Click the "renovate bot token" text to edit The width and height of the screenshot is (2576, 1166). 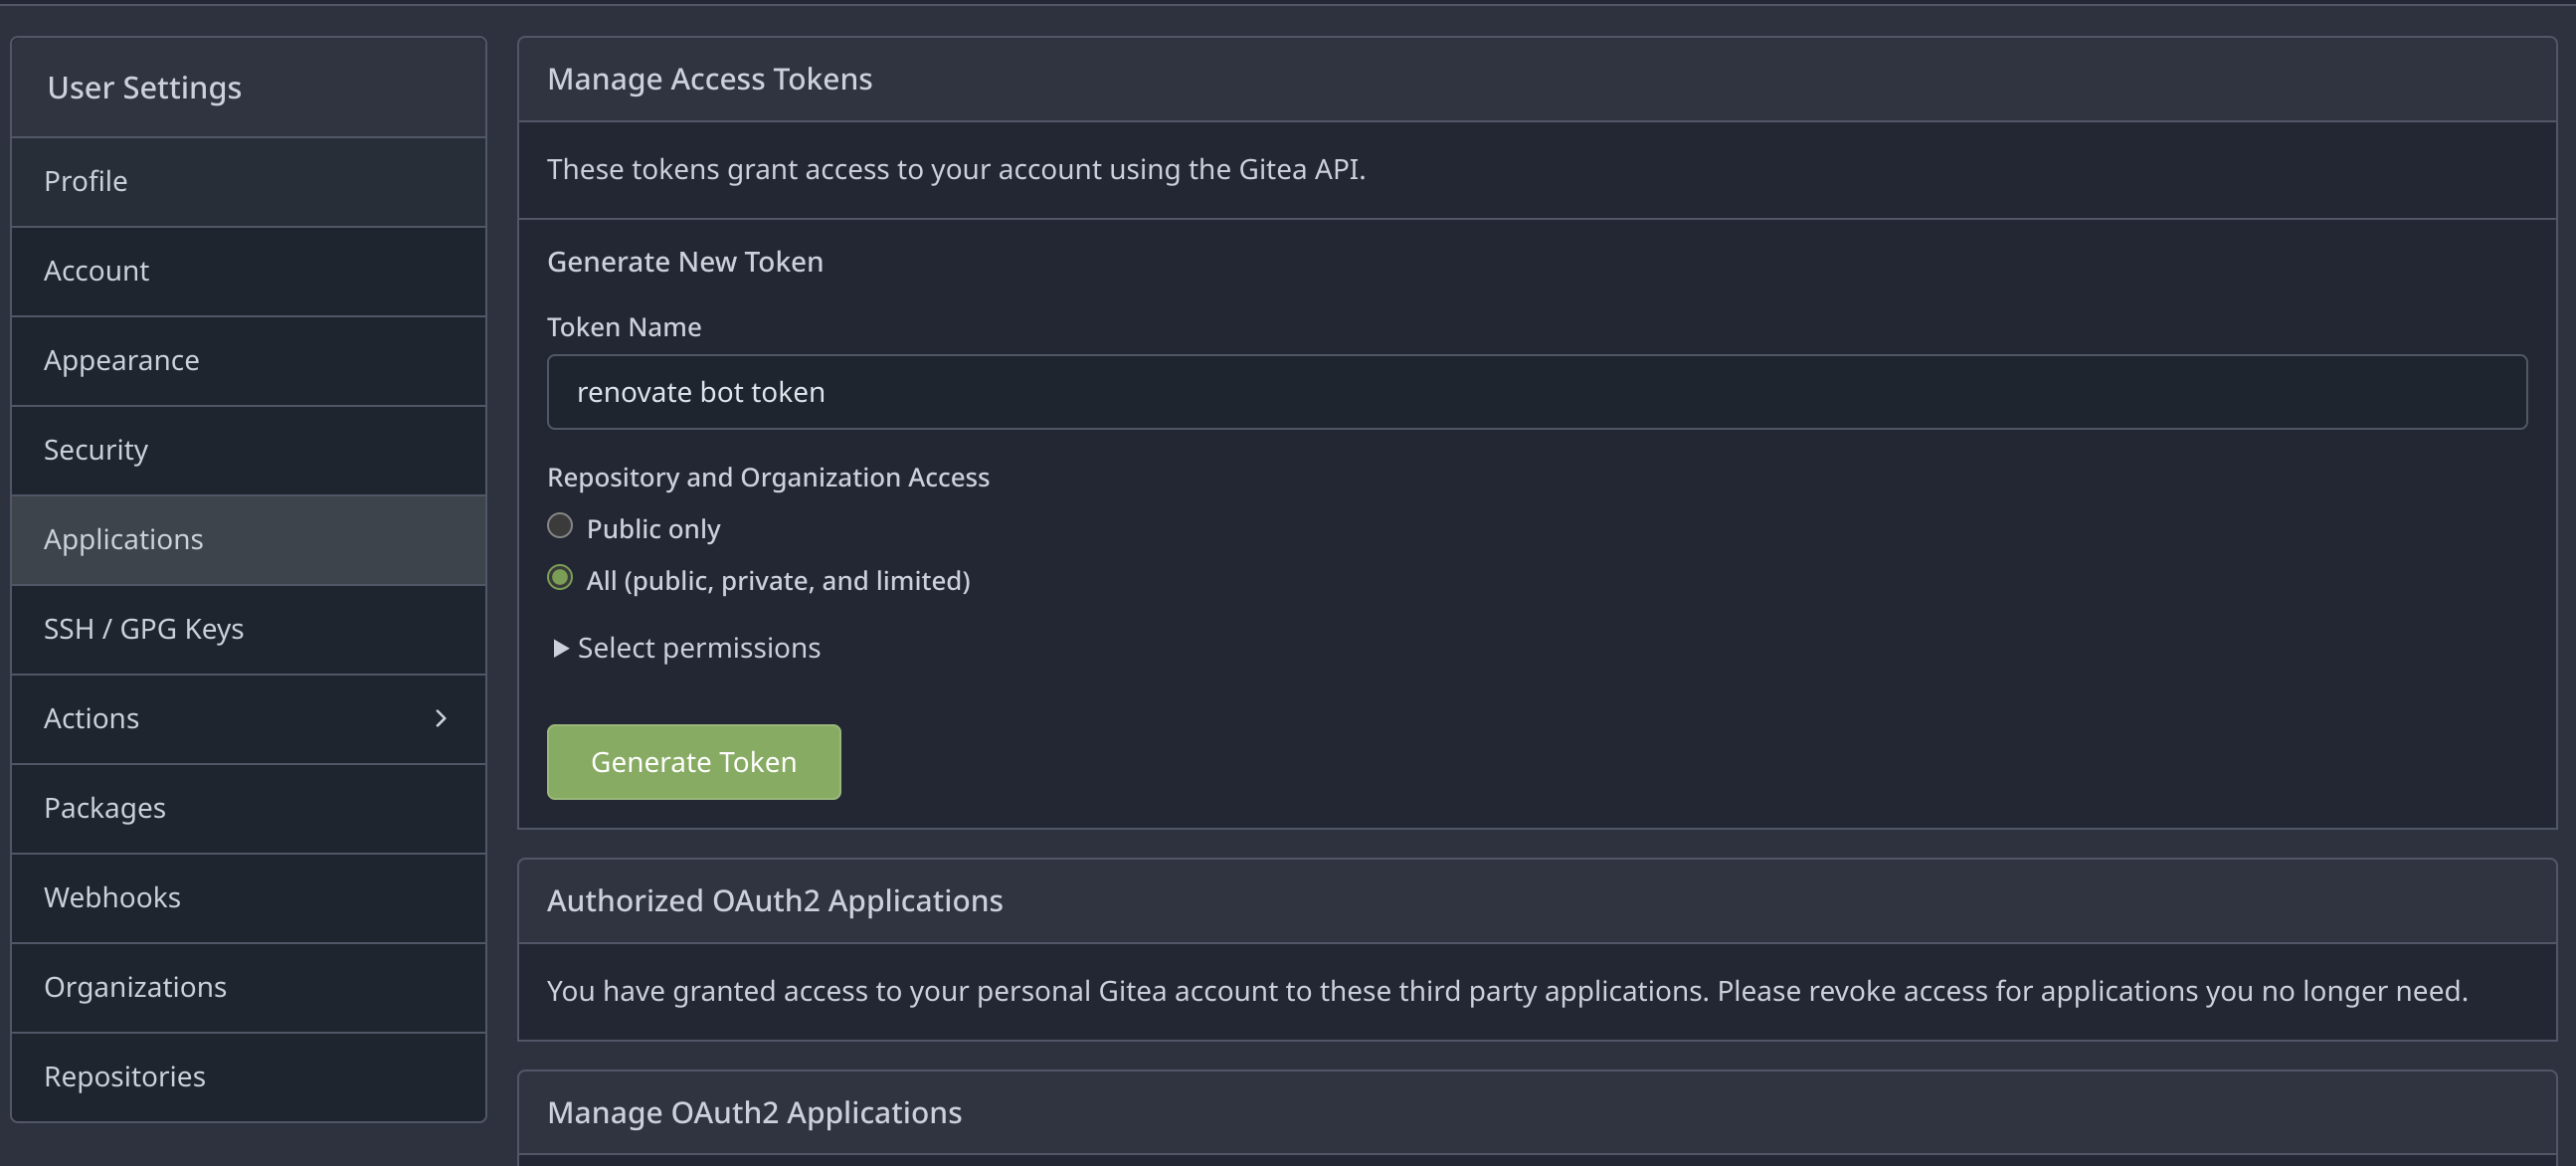700,391
